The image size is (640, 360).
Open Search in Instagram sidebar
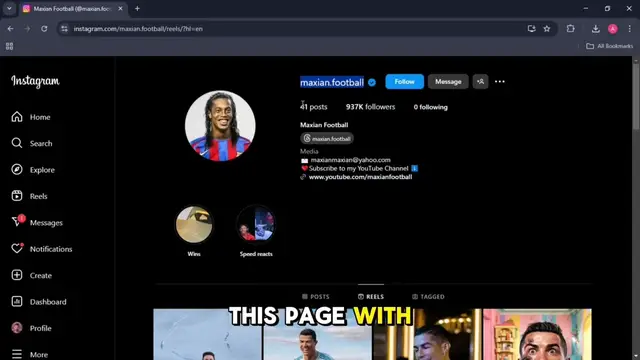click(x=32, y=143)
